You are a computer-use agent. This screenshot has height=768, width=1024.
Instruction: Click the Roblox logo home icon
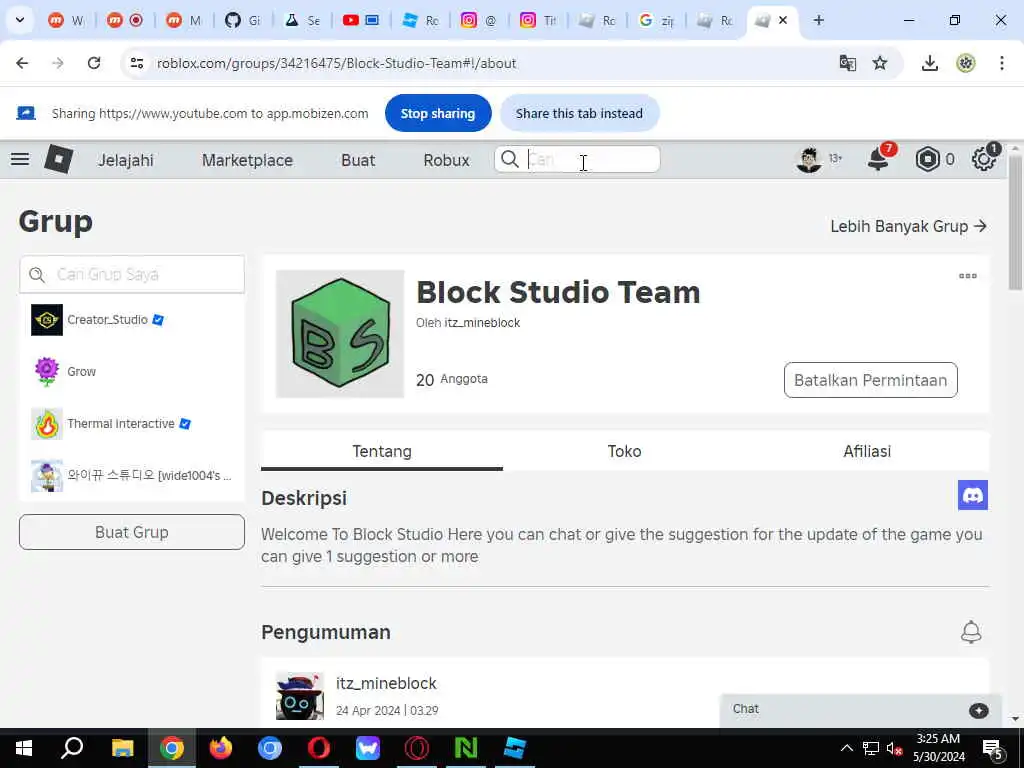[x=59, y=159]
